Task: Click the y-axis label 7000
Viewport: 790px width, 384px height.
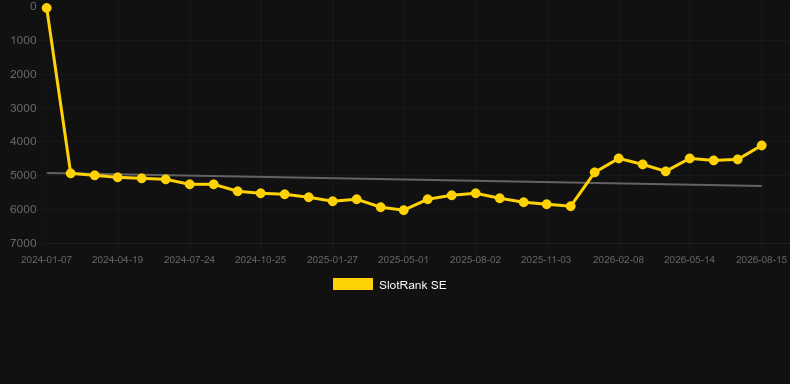Action: [23, 243]
